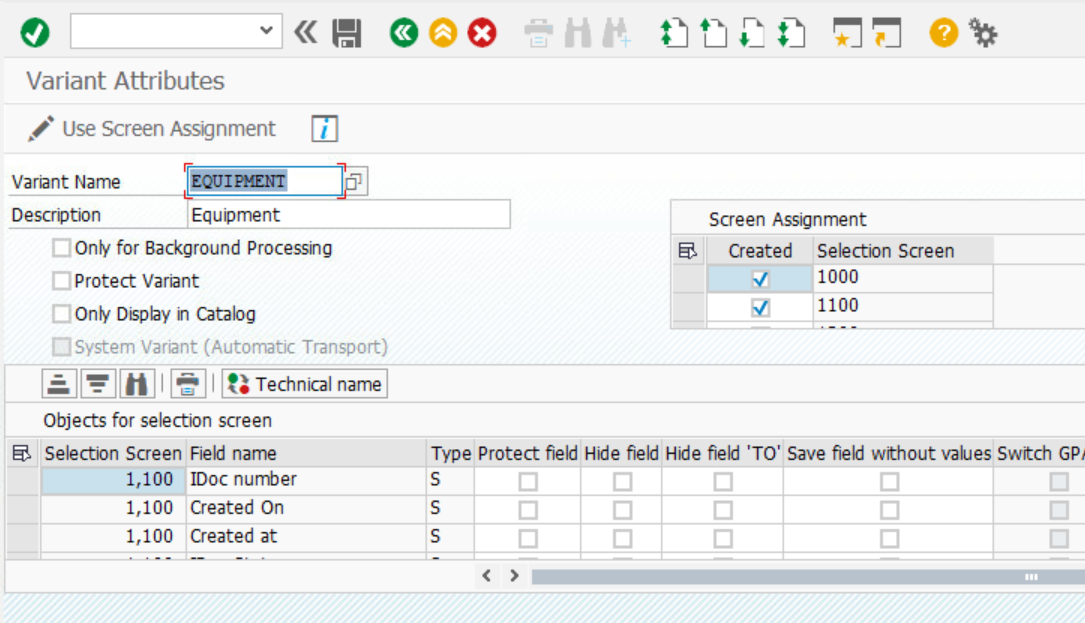
Task: Click the Technical name button
Action: tap(304, 383)
